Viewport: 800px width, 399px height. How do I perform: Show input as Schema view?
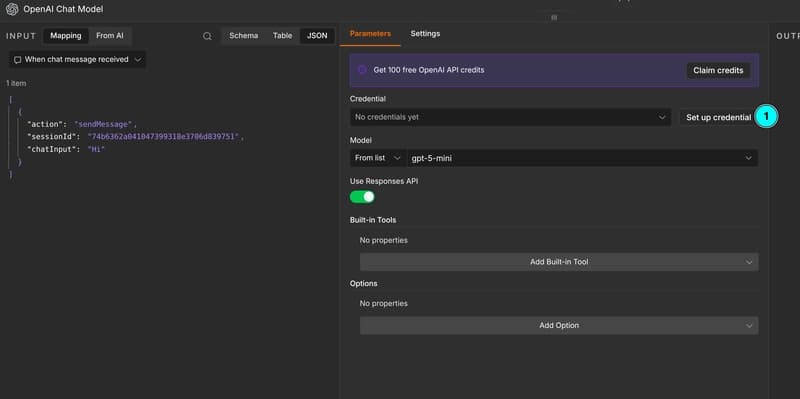[x=244, y=36]
